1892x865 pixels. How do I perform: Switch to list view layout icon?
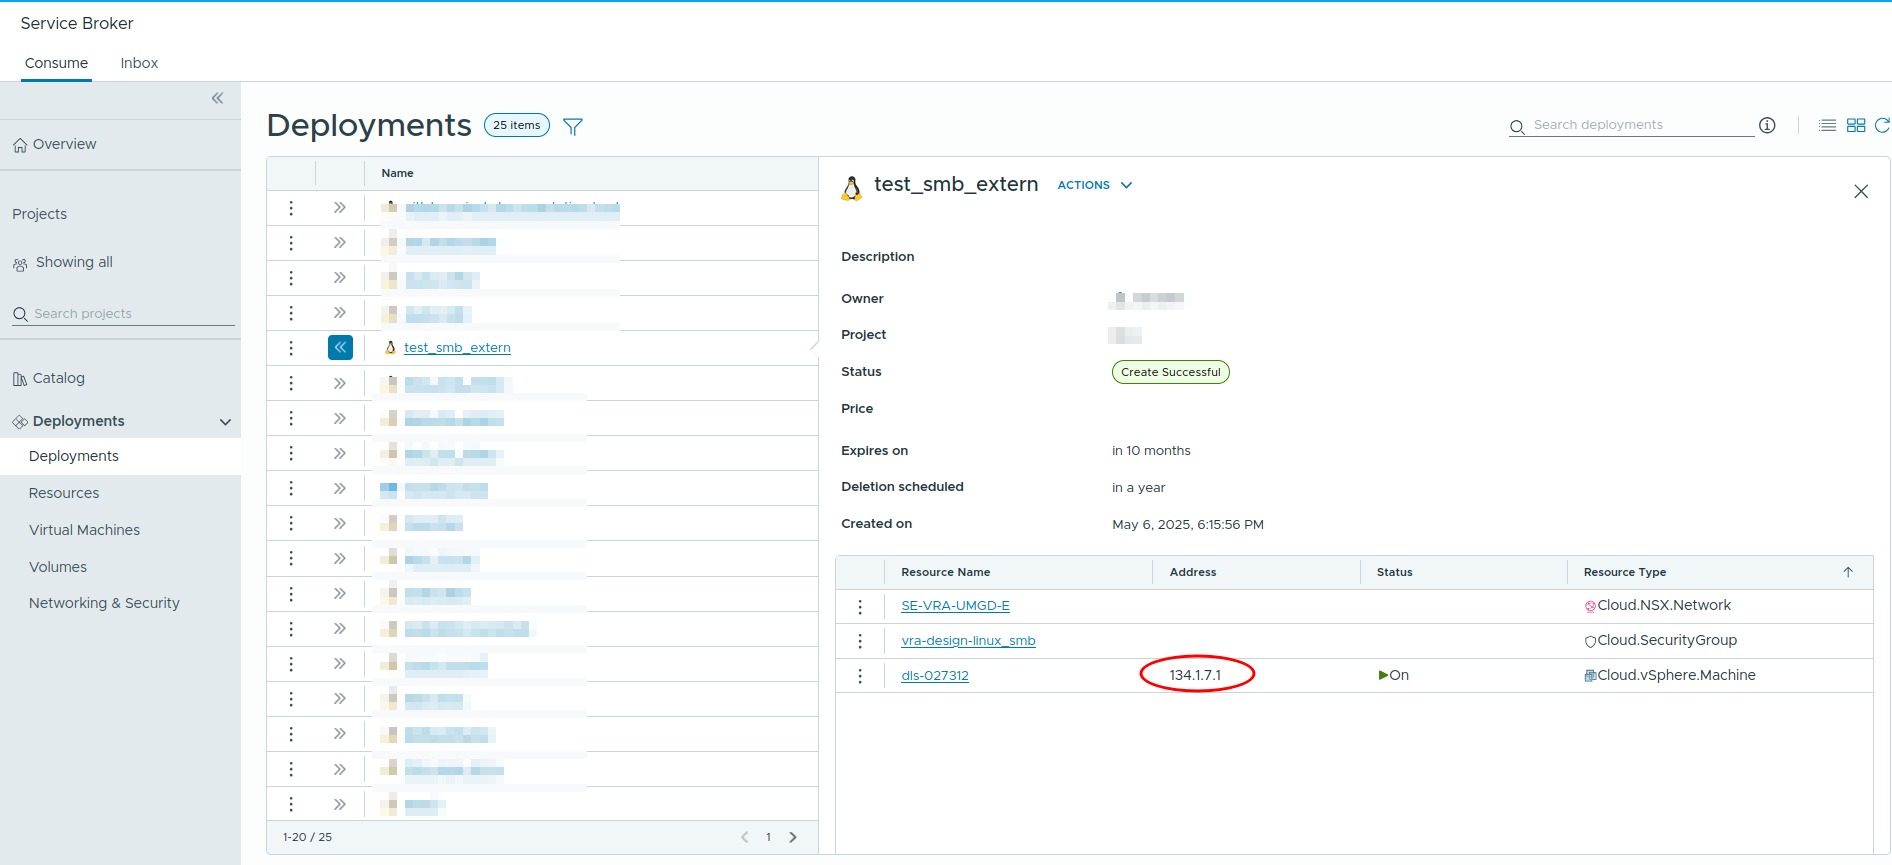pos(1827,125)
